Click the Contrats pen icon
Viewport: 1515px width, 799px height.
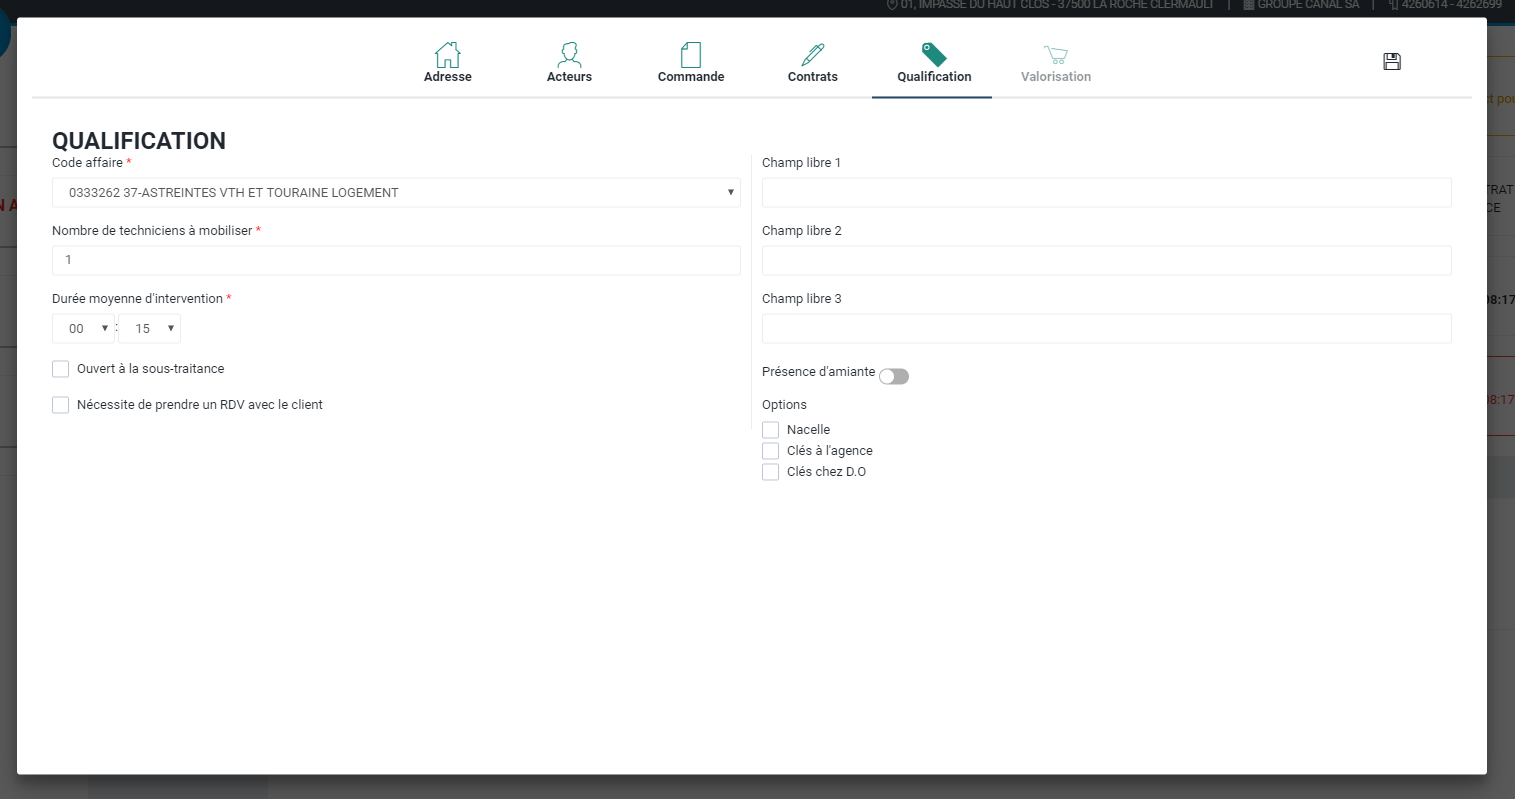click(x=813, y=55)
